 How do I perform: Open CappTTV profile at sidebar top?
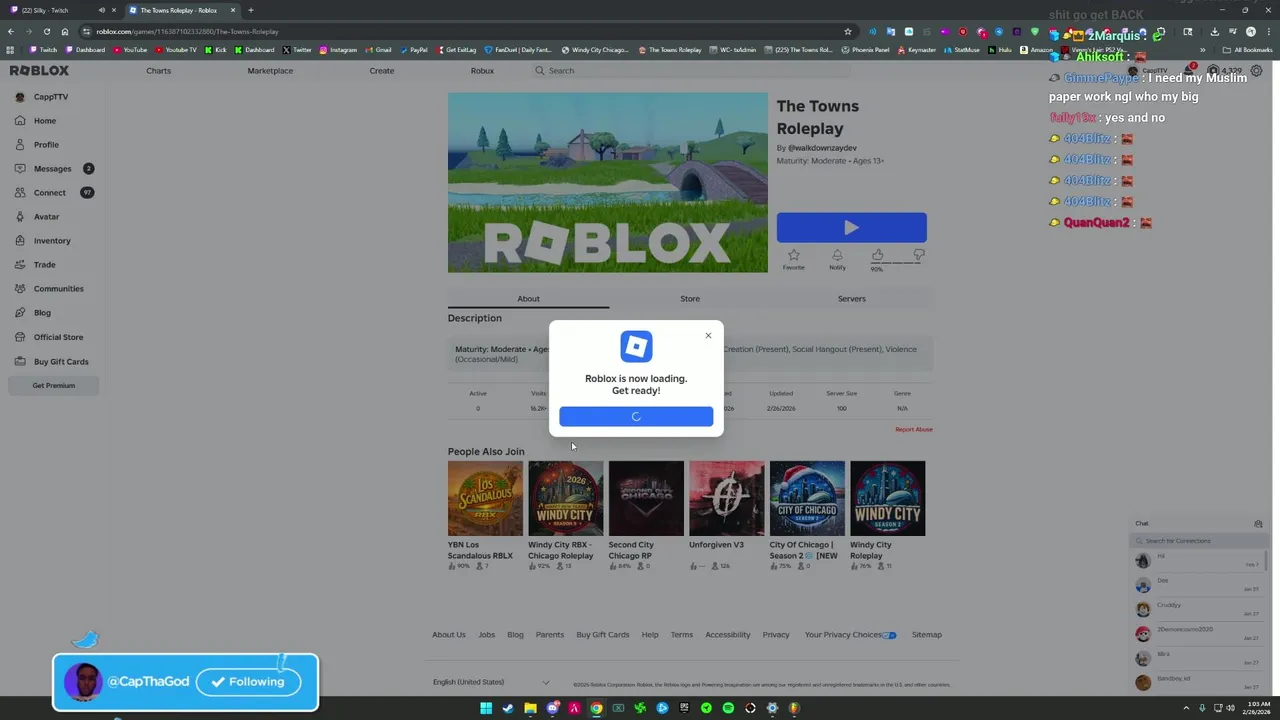[42, 97]
